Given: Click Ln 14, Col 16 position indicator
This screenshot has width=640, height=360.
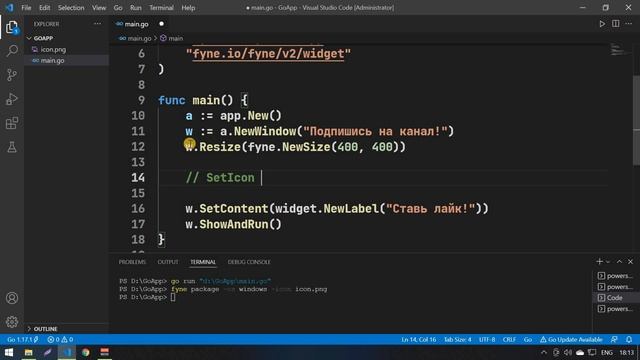Looking at the screenshot, I should coord(418,340).
